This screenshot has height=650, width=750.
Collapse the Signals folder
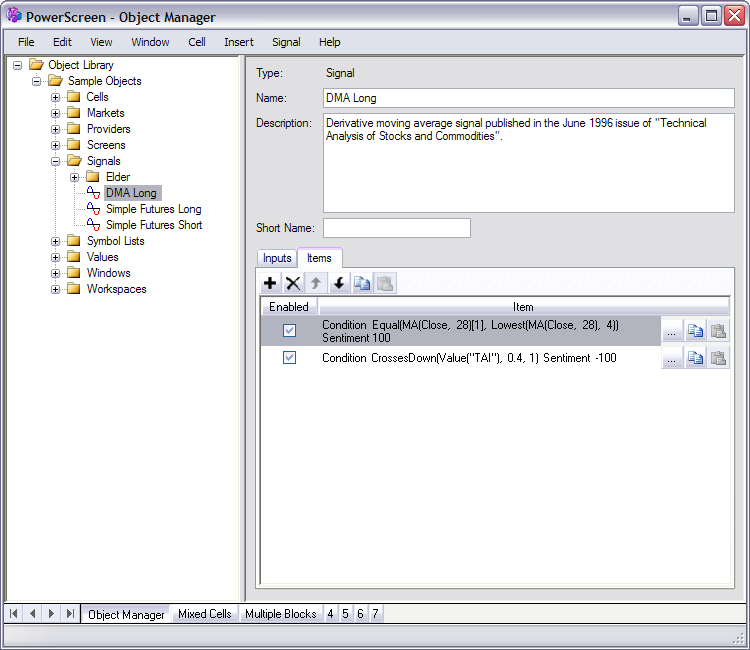point(57,161)
